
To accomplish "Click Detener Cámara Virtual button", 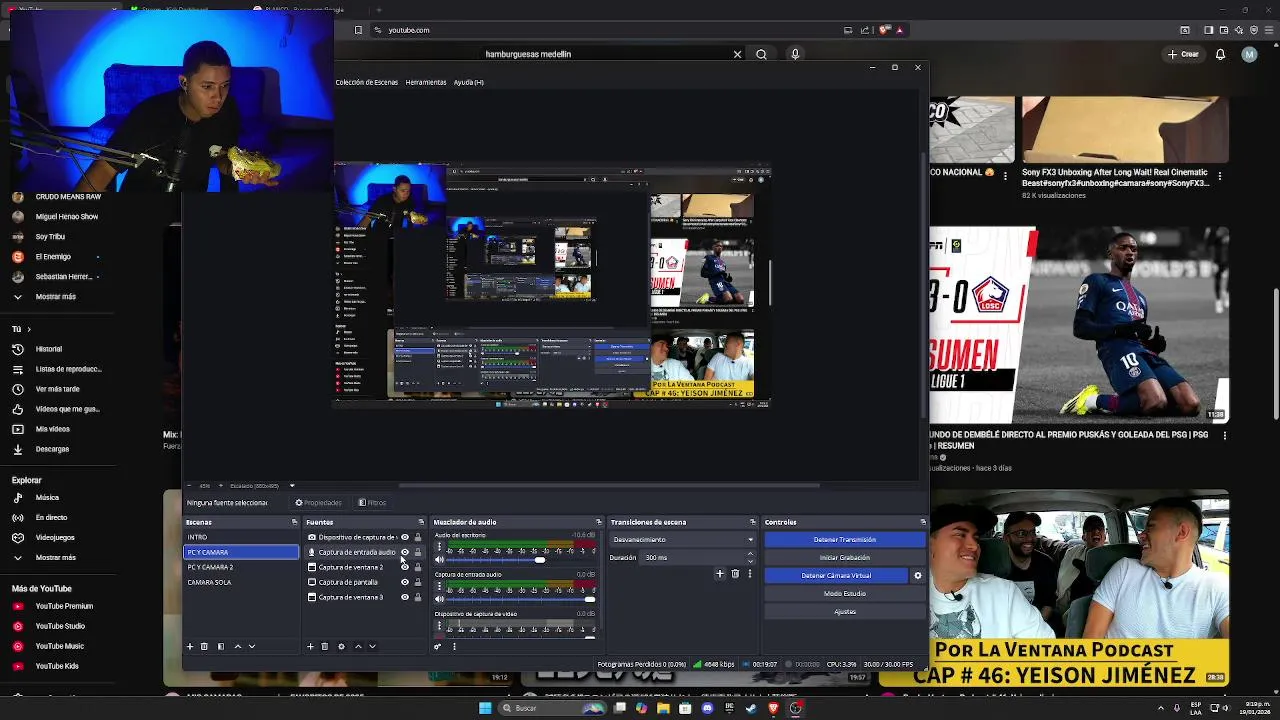I will (836, 575).
